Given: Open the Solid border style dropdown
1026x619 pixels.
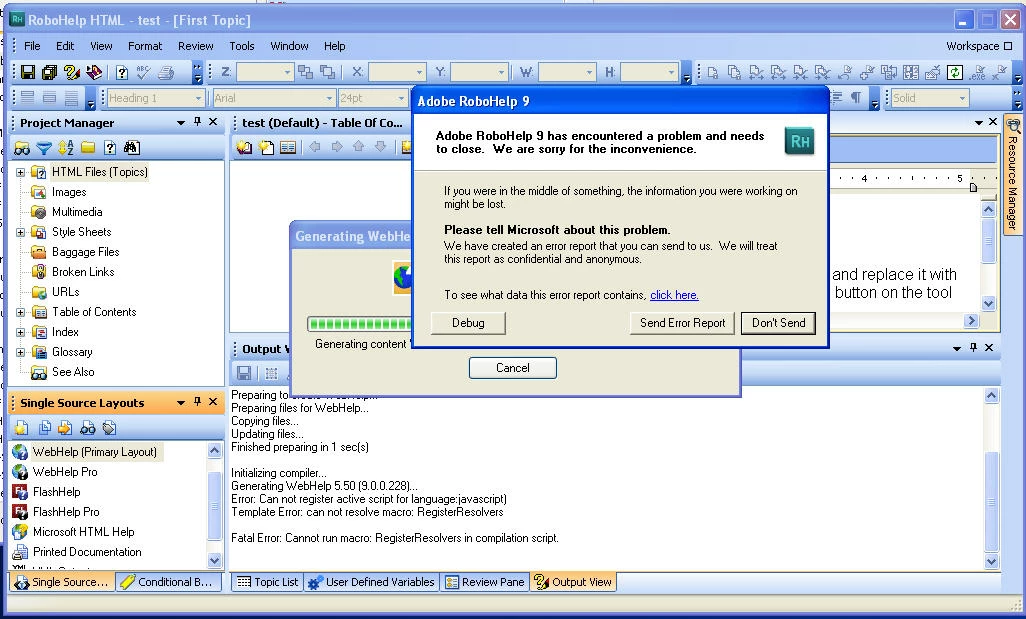Looking at the screenshot, I should coord(962,98).
